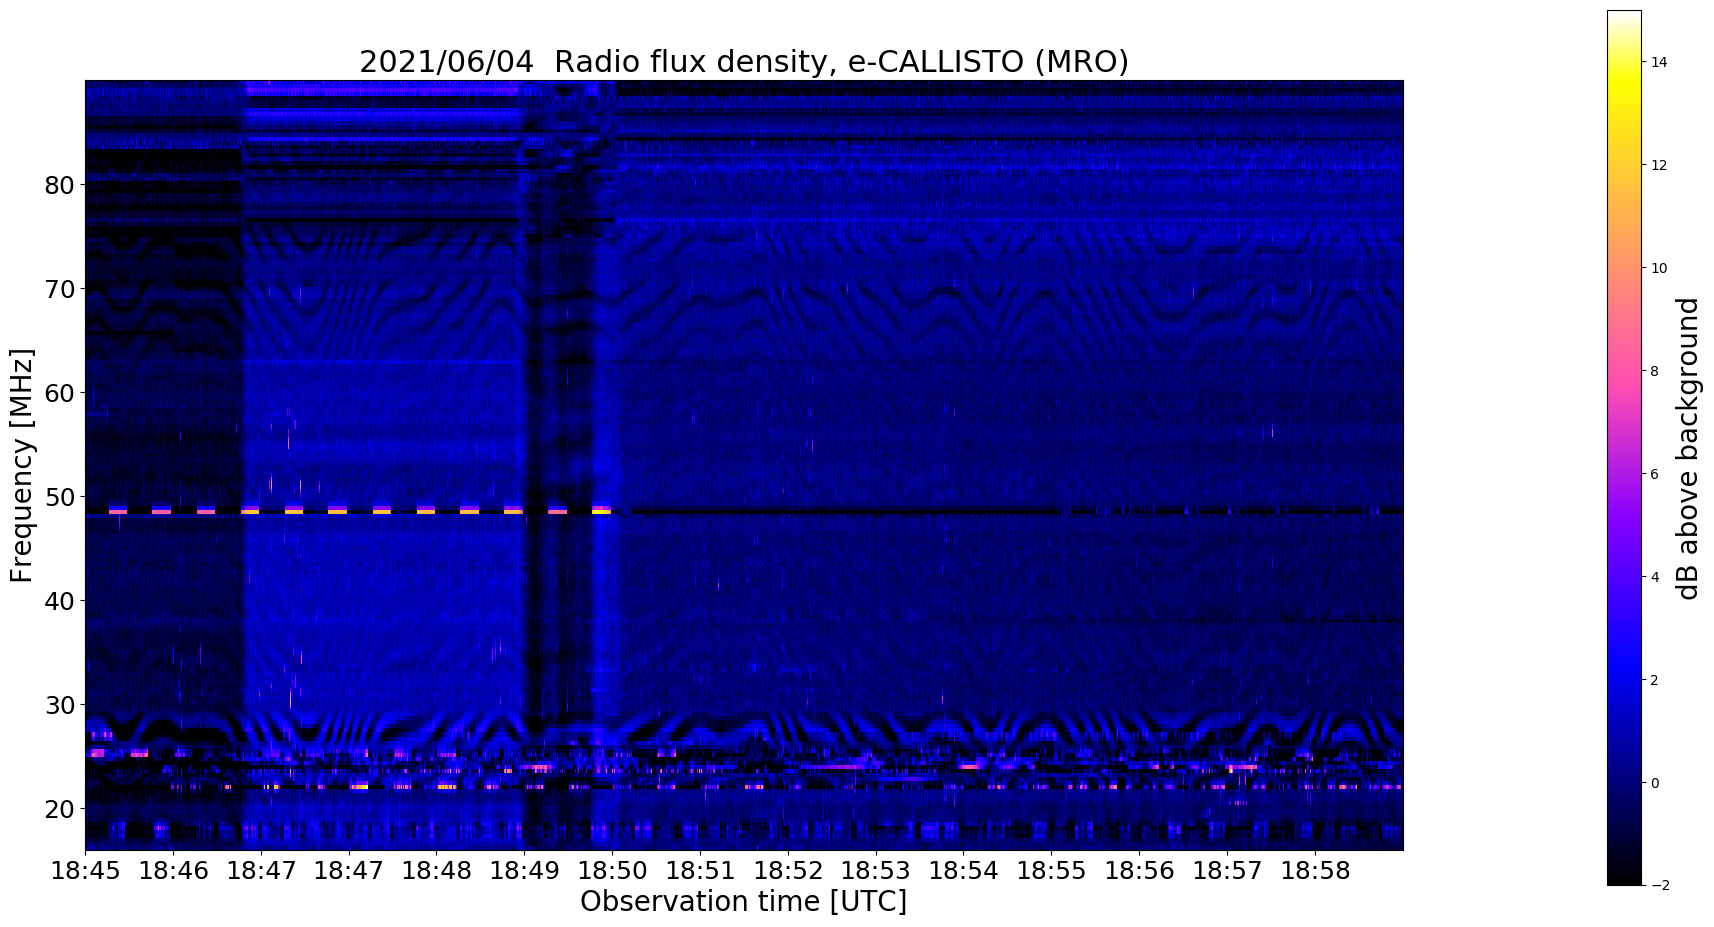The height and width of the screenshot is (927, 1714).
Task: Click the colorbar tick label 8
Action: pyautogui.click(x=1655, y=371)
